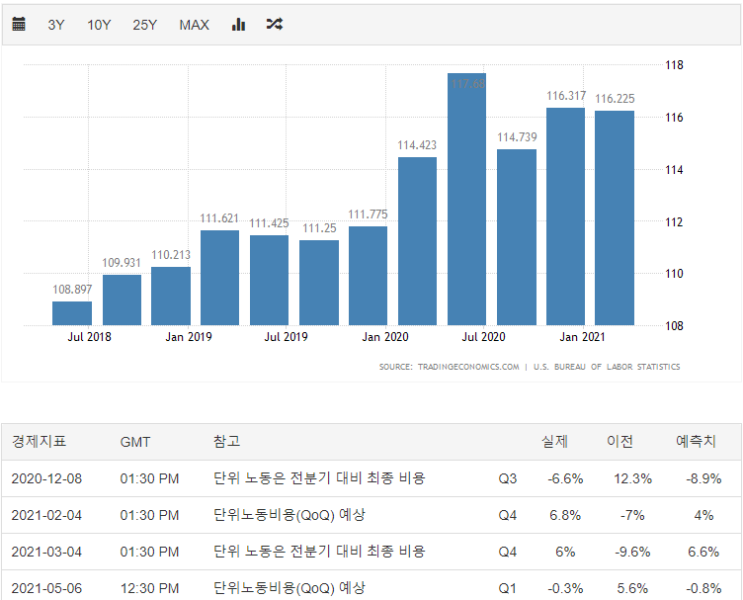This screenshot has height=600, width=743.
Task: Click the compare shuffle arrows icon
Action: [x=274, y=24]
